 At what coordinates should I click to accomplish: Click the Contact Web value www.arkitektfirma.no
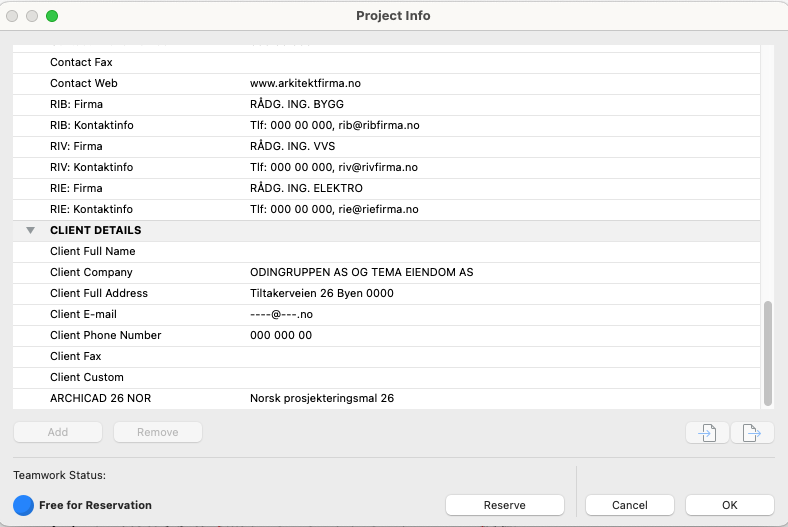[x=304, y=83]
